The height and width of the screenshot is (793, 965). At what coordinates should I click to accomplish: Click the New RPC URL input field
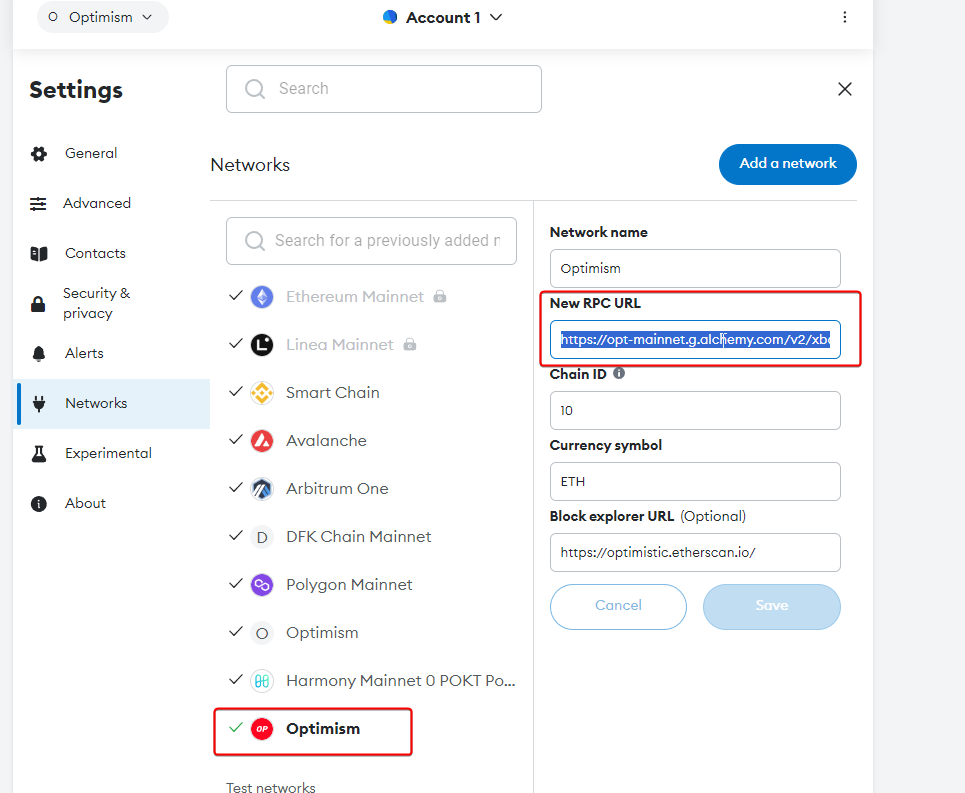click(695, 340)
